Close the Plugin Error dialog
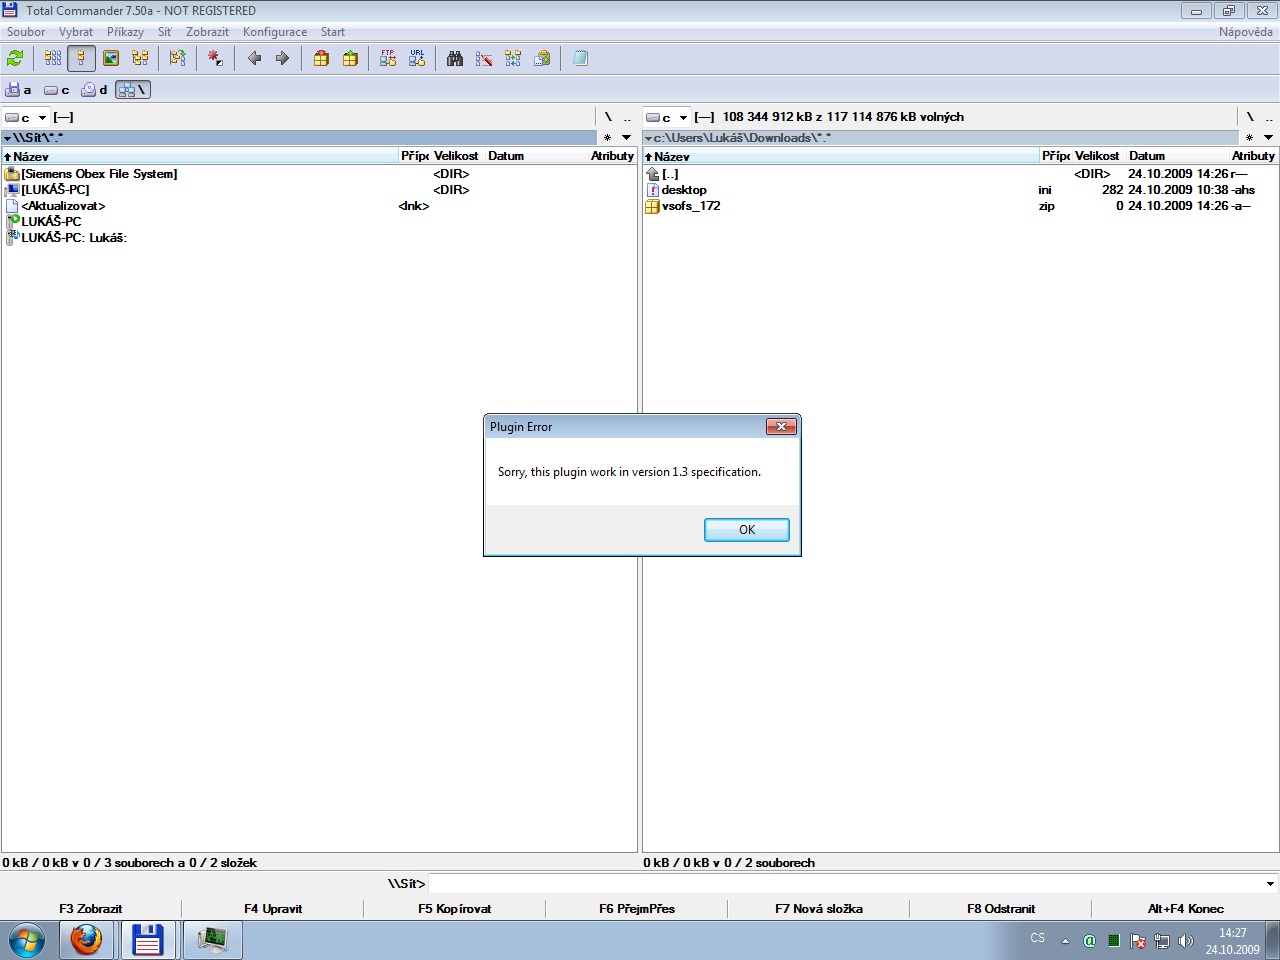Screen dimensions: 1280x960 click(781, 427)
